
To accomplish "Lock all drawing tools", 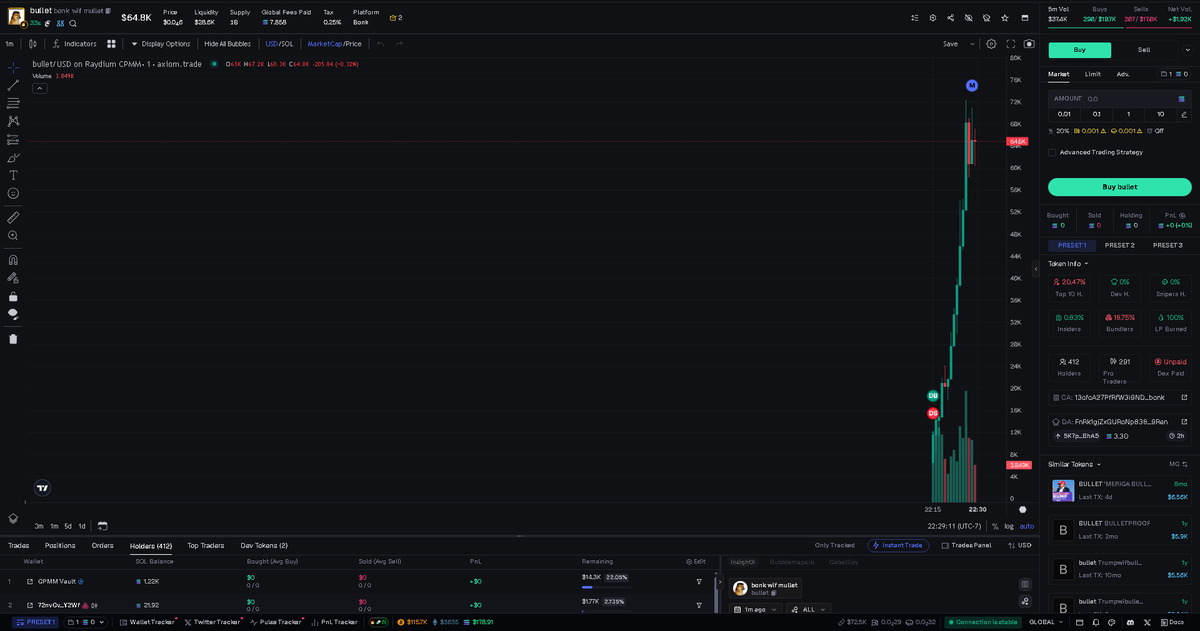I will [x=13, y=296].
